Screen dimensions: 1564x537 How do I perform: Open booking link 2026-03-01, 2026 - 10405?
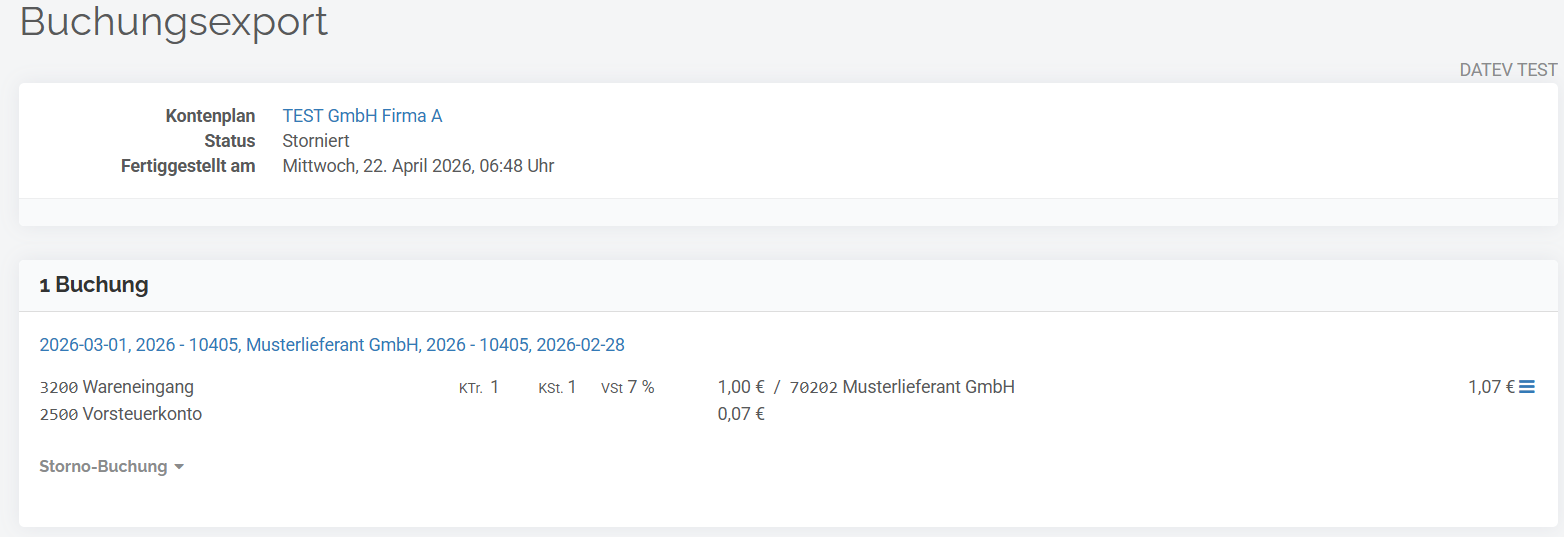click(331, 345)
